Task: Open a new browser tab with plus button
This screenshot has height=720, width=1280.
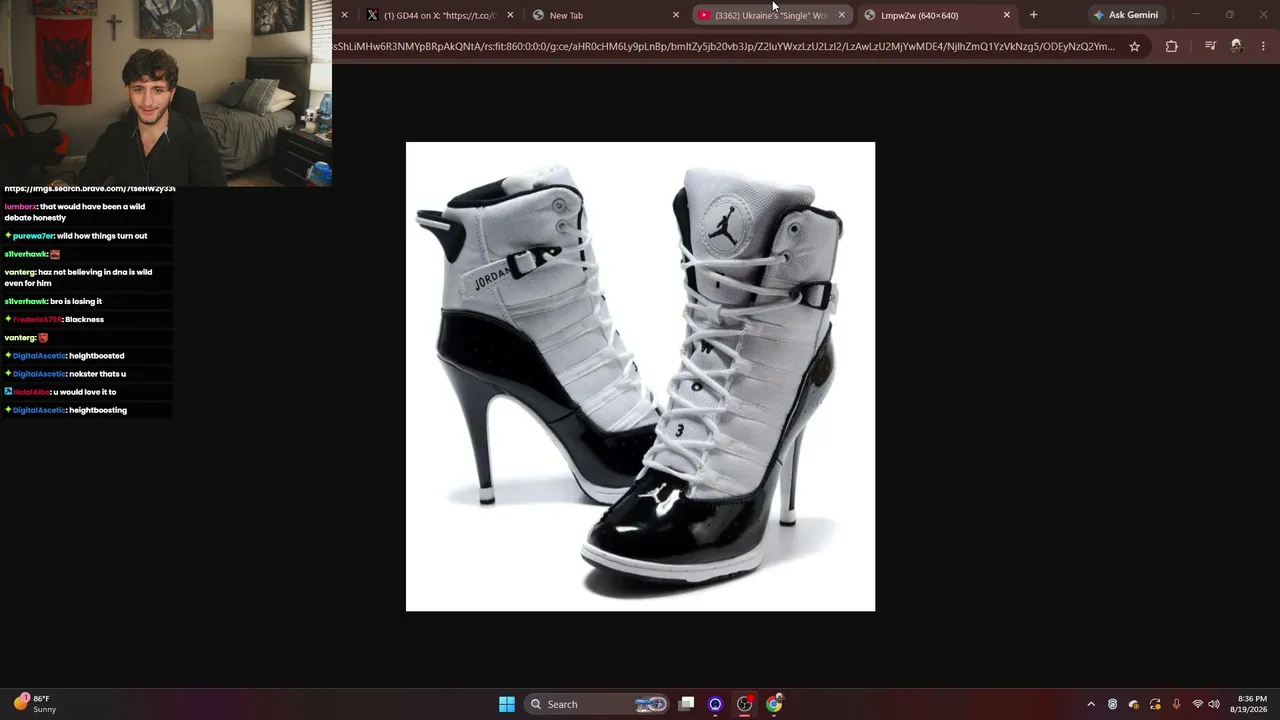Action: coord(1034,15)
